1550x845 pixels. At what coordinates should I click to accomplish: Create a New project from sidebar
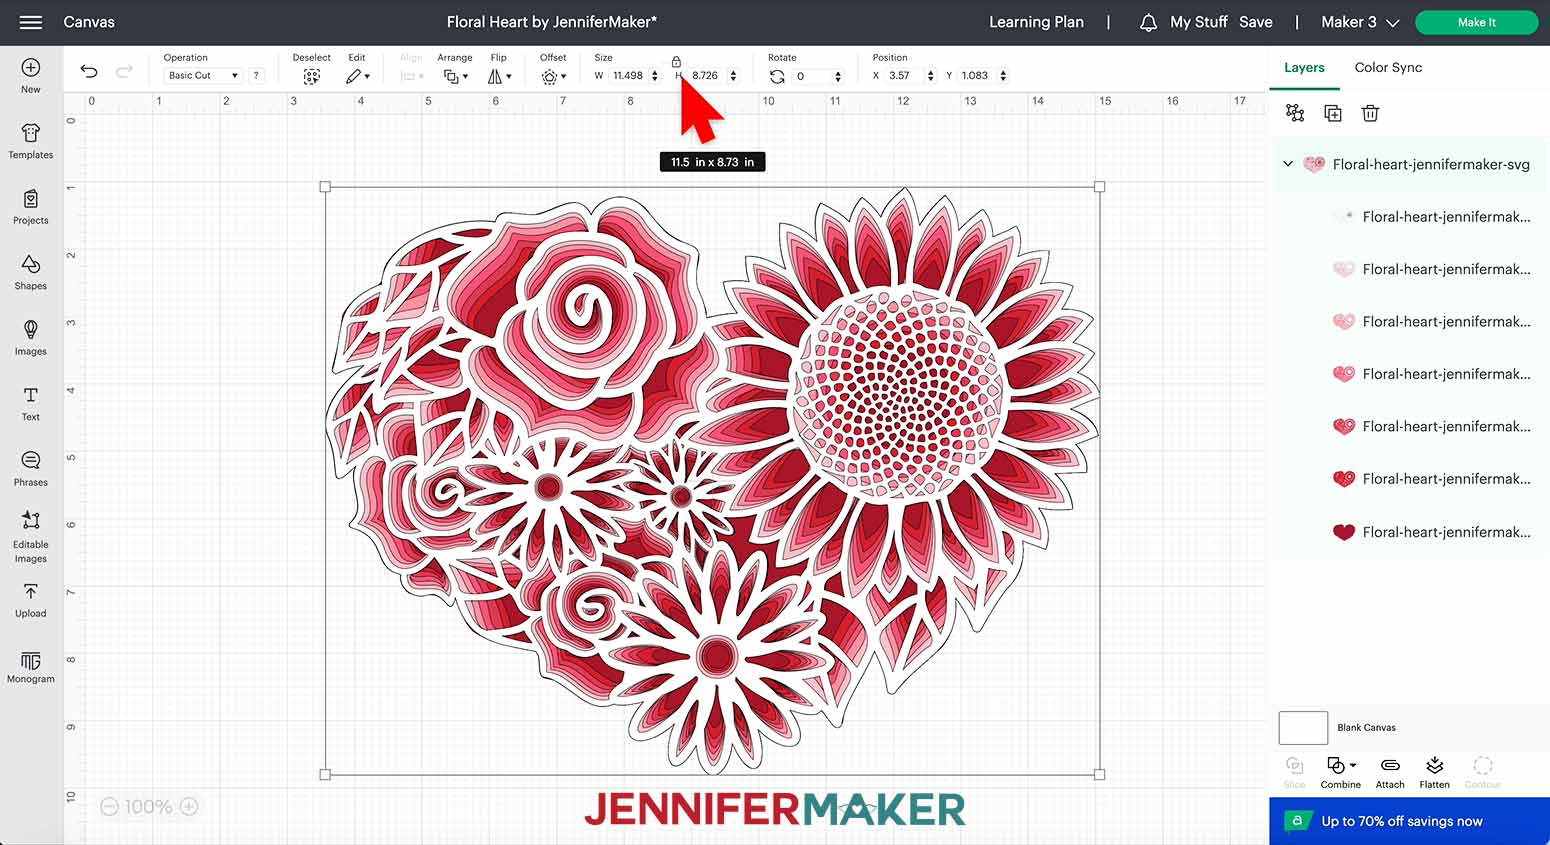[x=31, y=75]
